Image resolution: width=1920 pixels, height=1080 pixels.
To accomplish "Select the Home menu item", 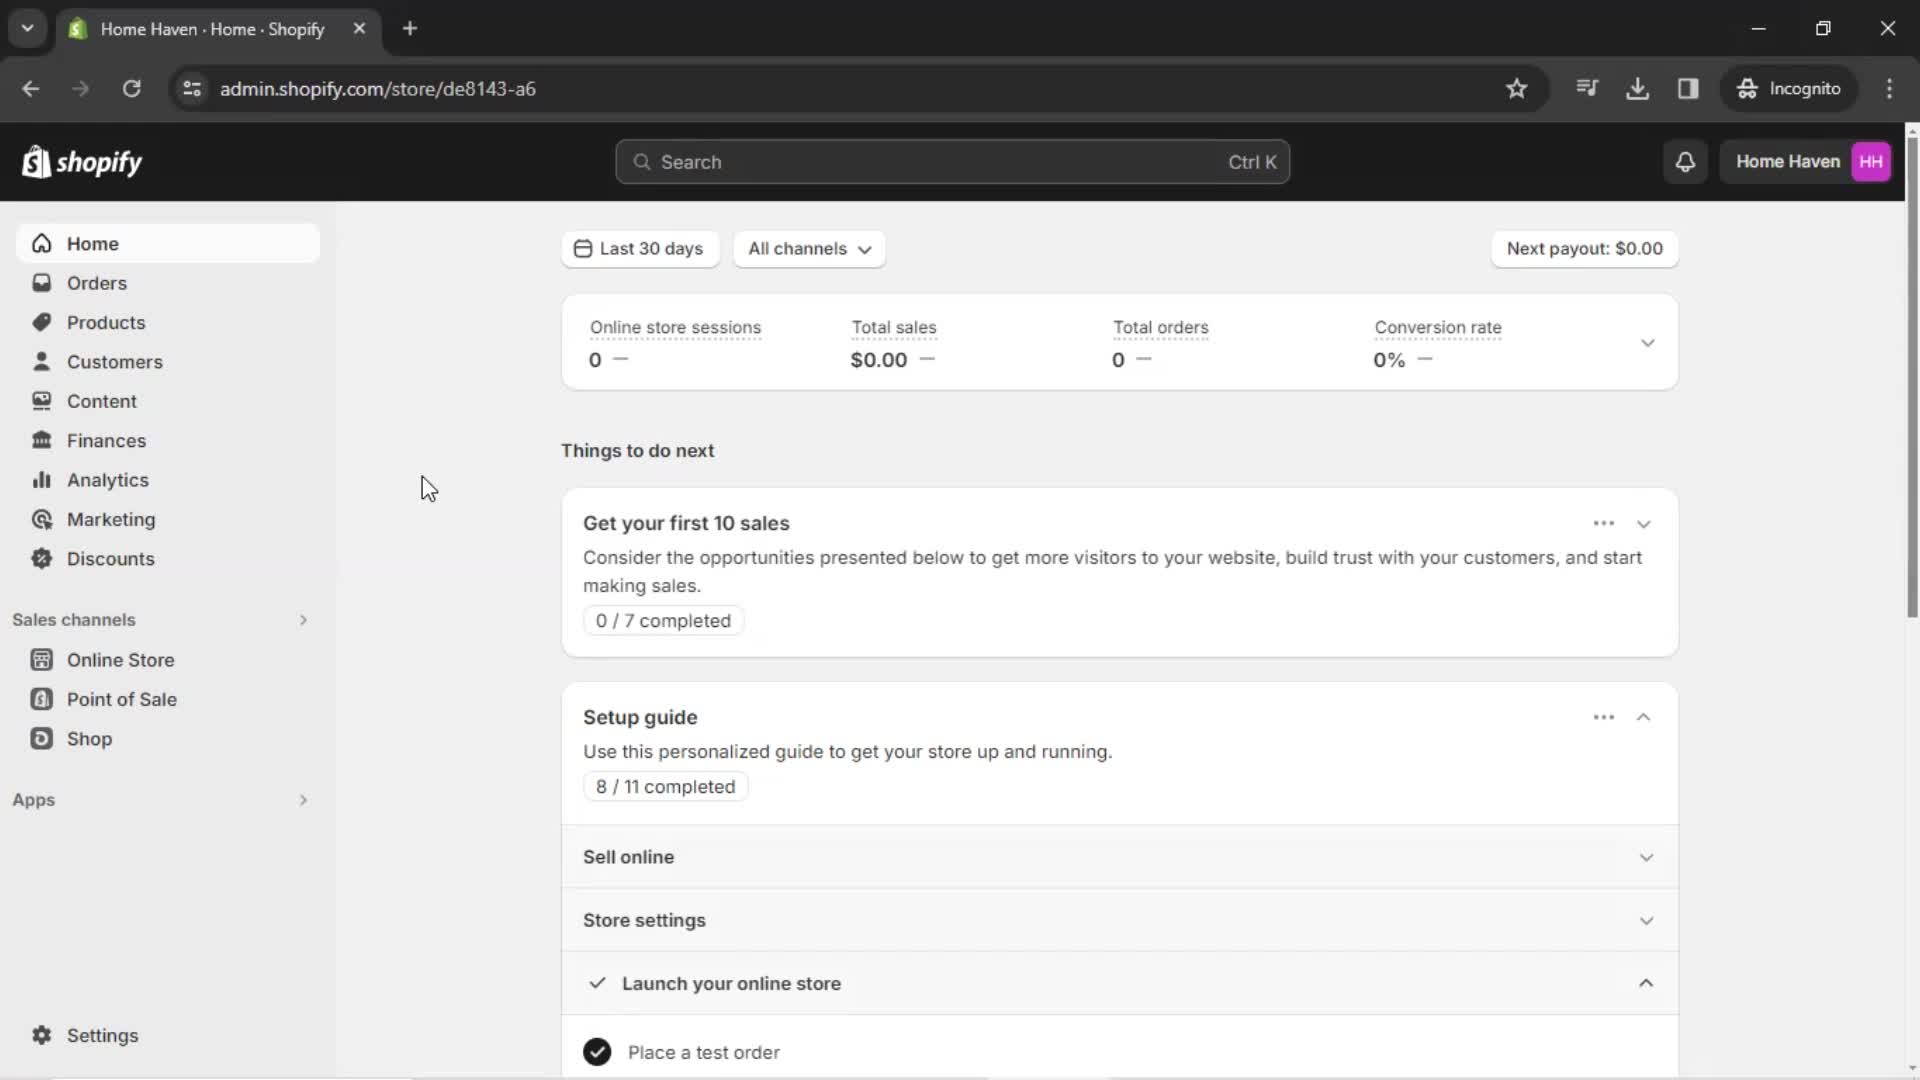I will coord(92,243).
